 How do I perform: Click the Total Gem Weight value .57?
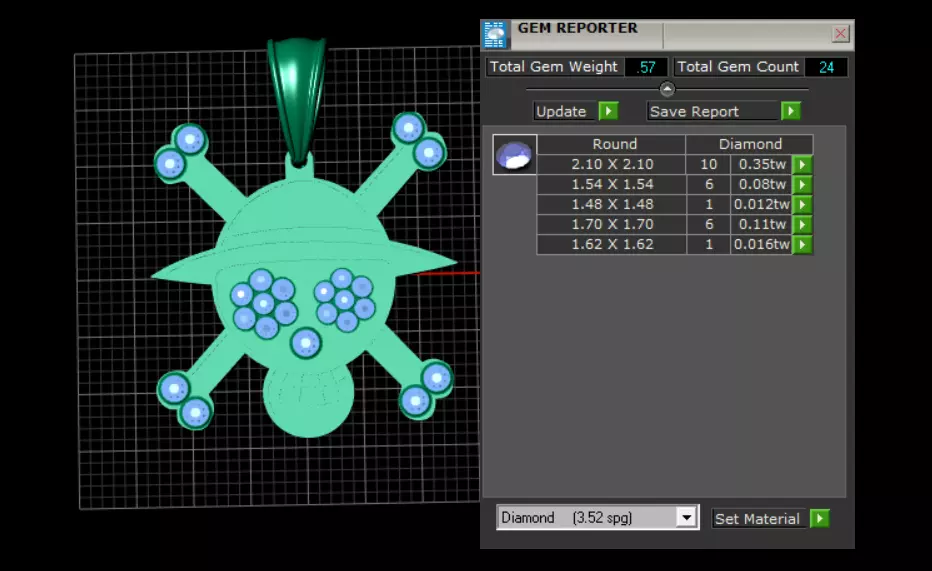pos(646,67)
